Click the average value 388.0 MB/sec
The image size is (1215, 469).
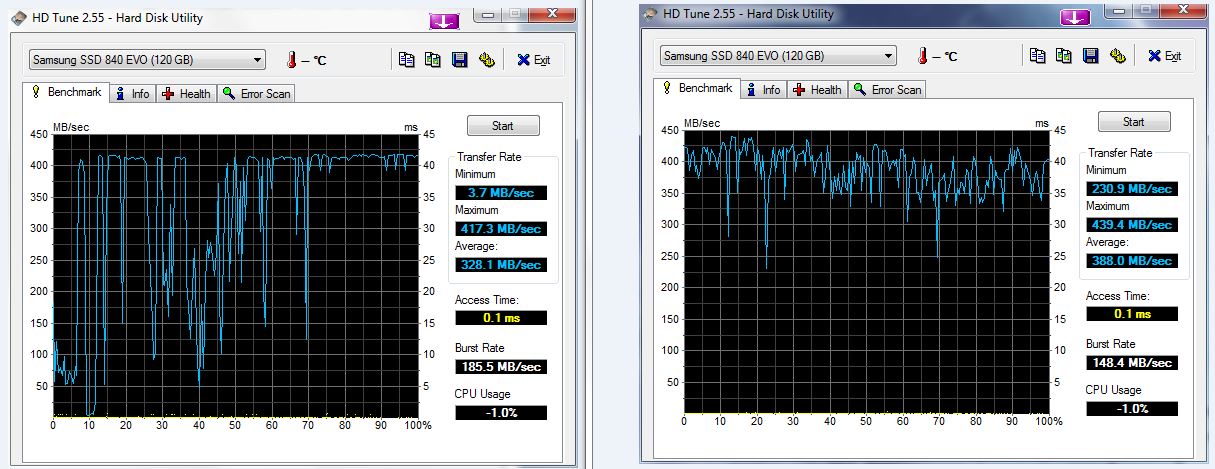[x=1132, y=261]
